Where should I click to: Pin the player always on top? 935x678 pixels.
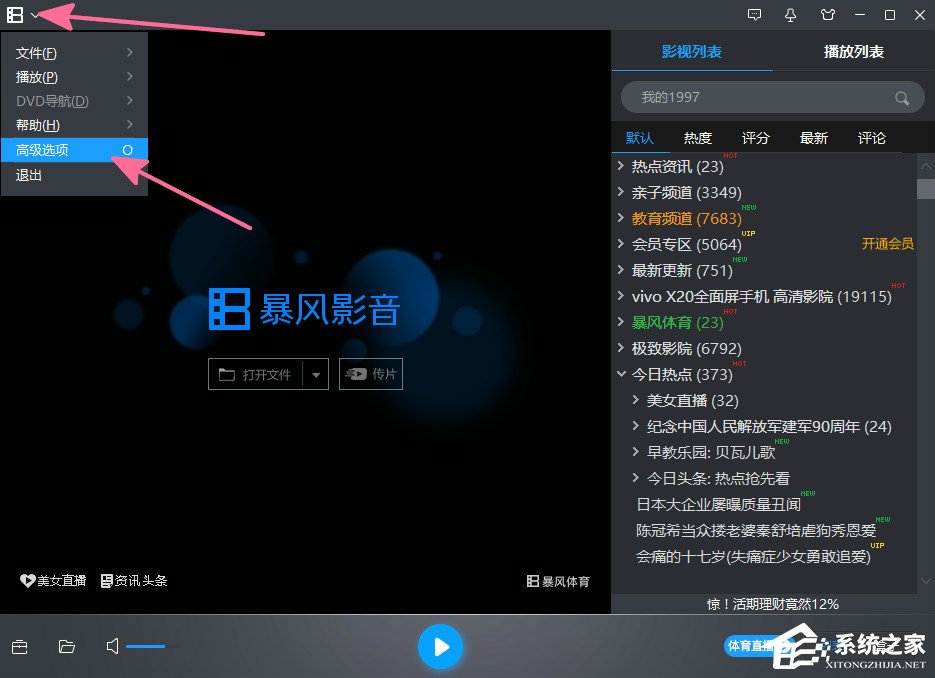point(790,15)
